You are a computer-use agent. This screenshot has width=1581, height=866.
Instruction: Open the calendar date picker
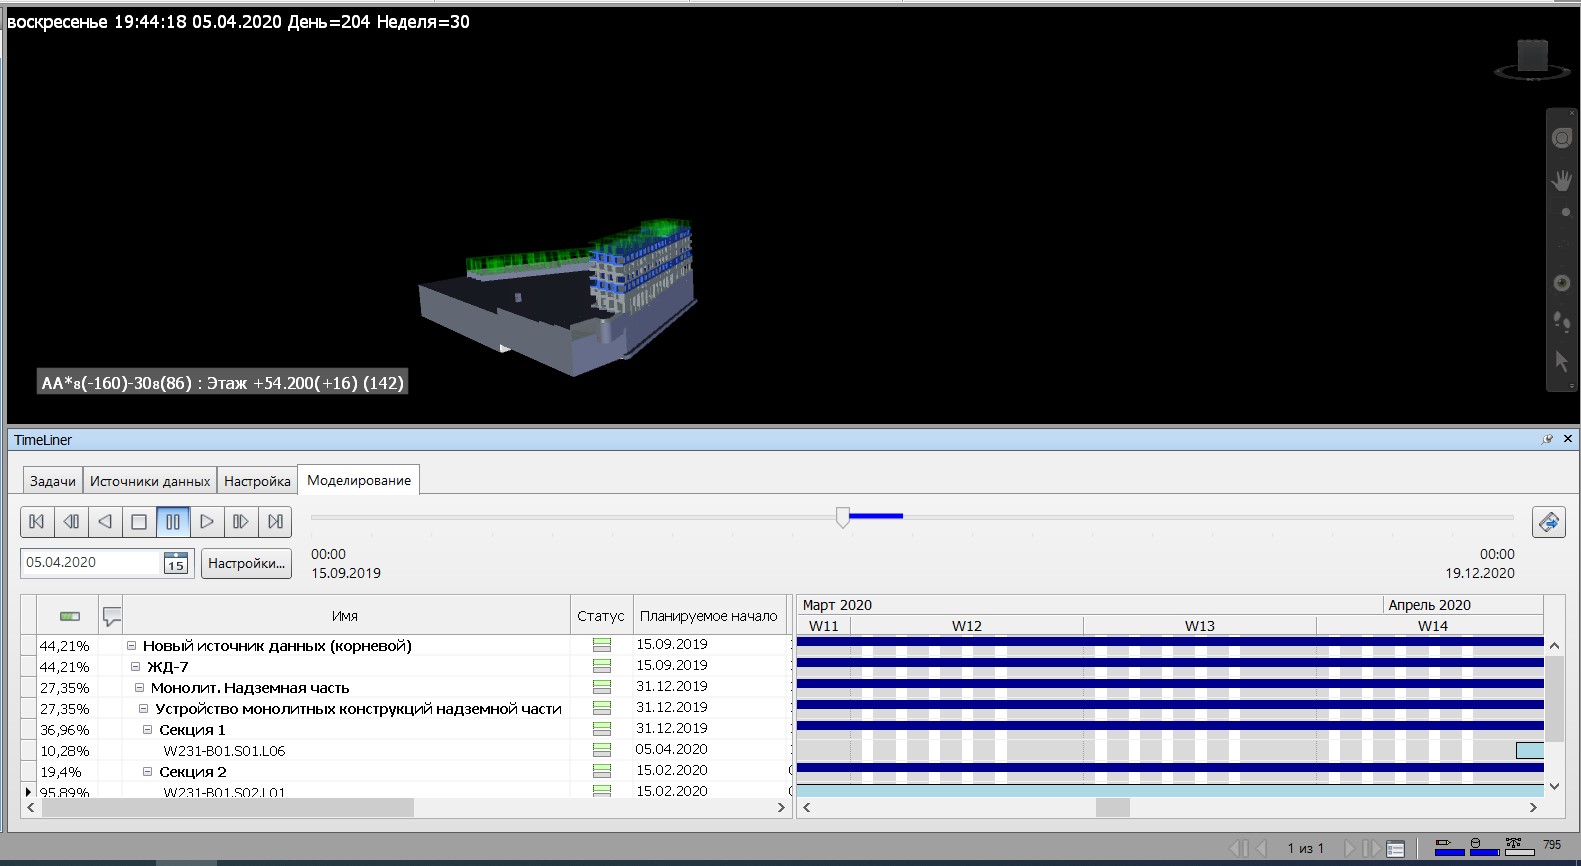(175, 563)
